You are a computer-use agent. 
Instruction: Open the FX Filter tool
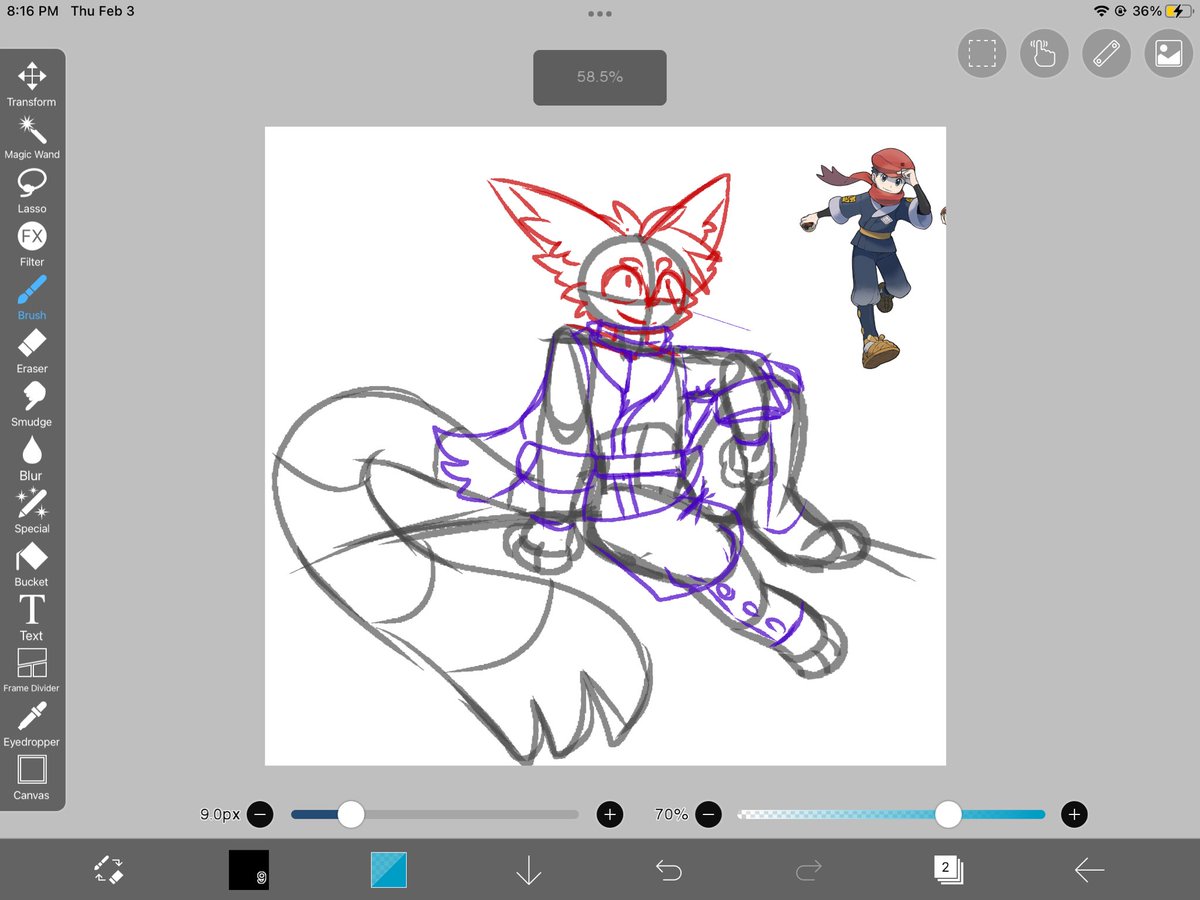click(x=32, y=244)
